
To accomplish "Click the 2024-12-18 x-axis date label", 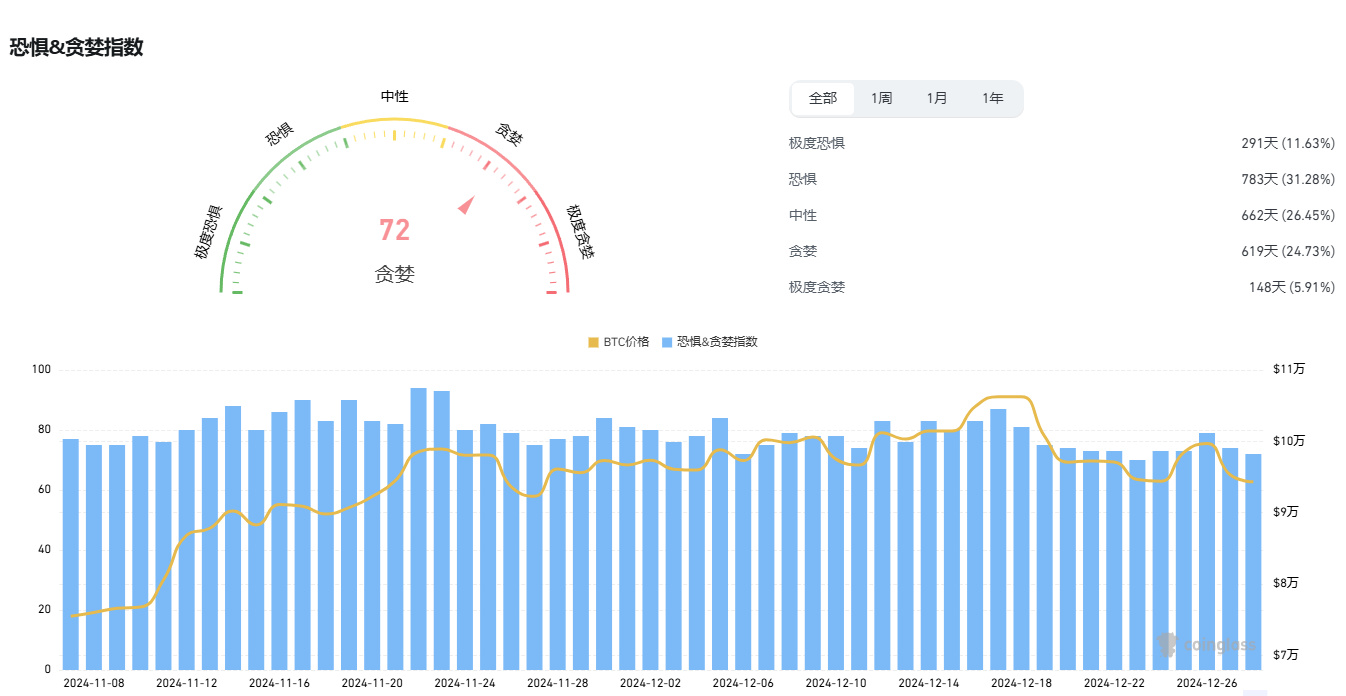I will tap(1021, 683).
